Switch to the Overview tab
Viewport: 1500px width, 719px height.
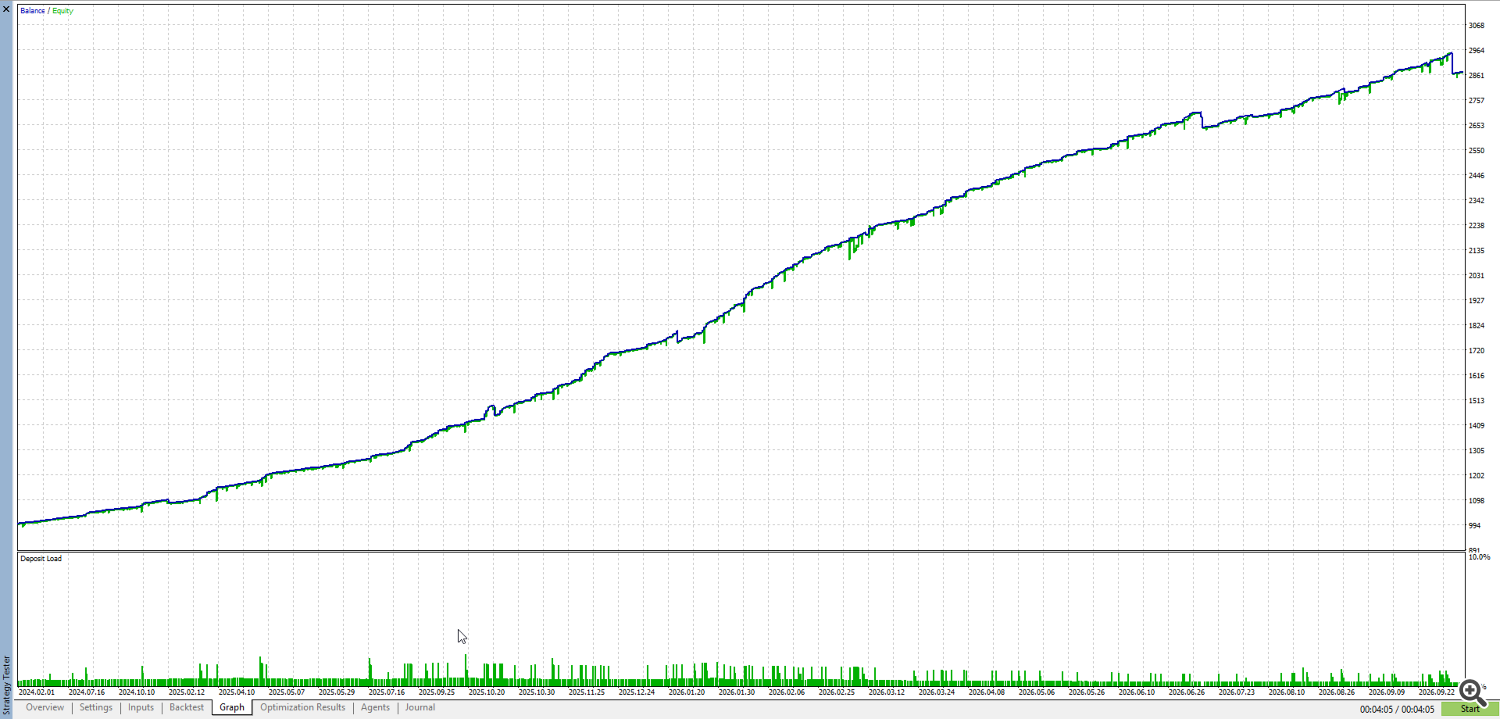(45, 708)
